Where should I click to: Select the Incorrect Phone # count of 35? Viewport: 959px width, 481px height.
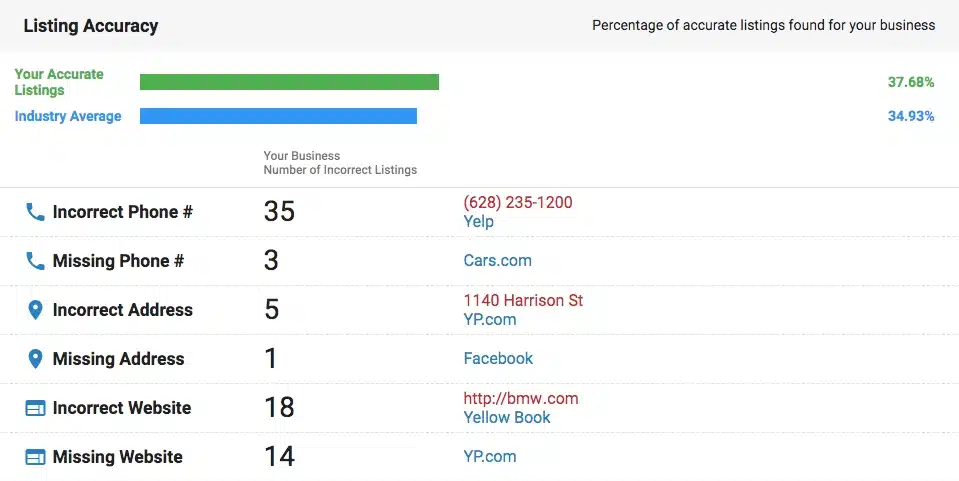[279, 212]
